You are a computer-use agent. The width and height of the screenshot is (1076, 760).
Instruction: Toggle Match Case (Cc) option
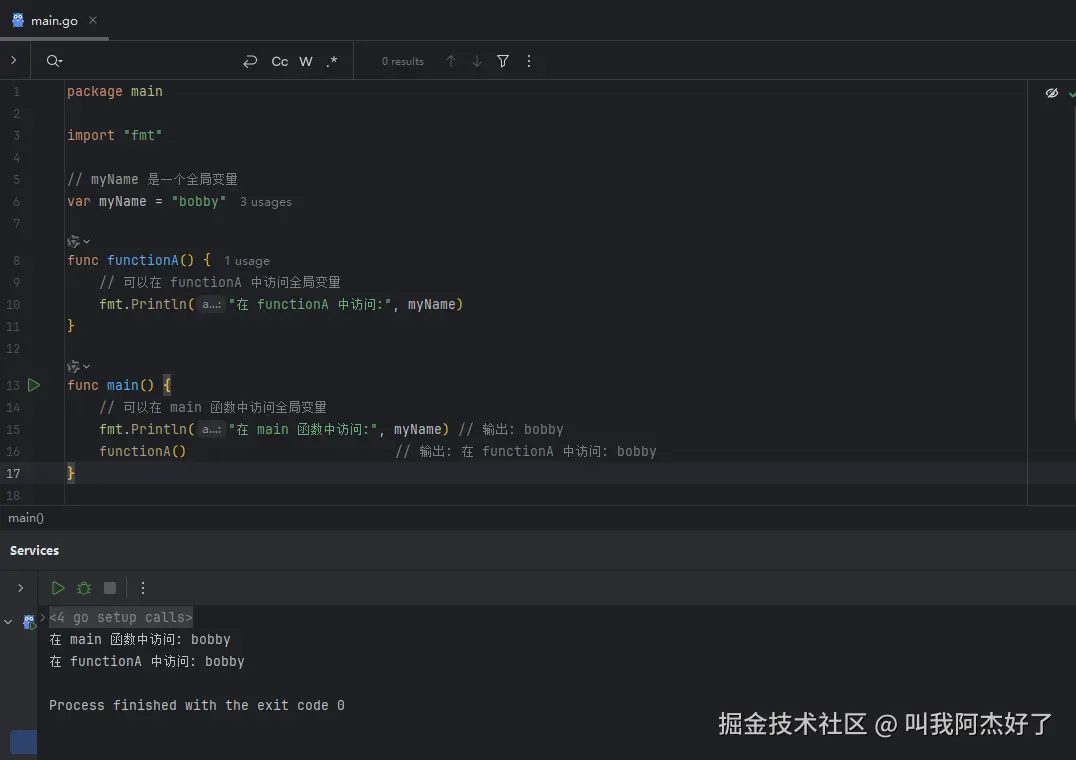point(279,61)
